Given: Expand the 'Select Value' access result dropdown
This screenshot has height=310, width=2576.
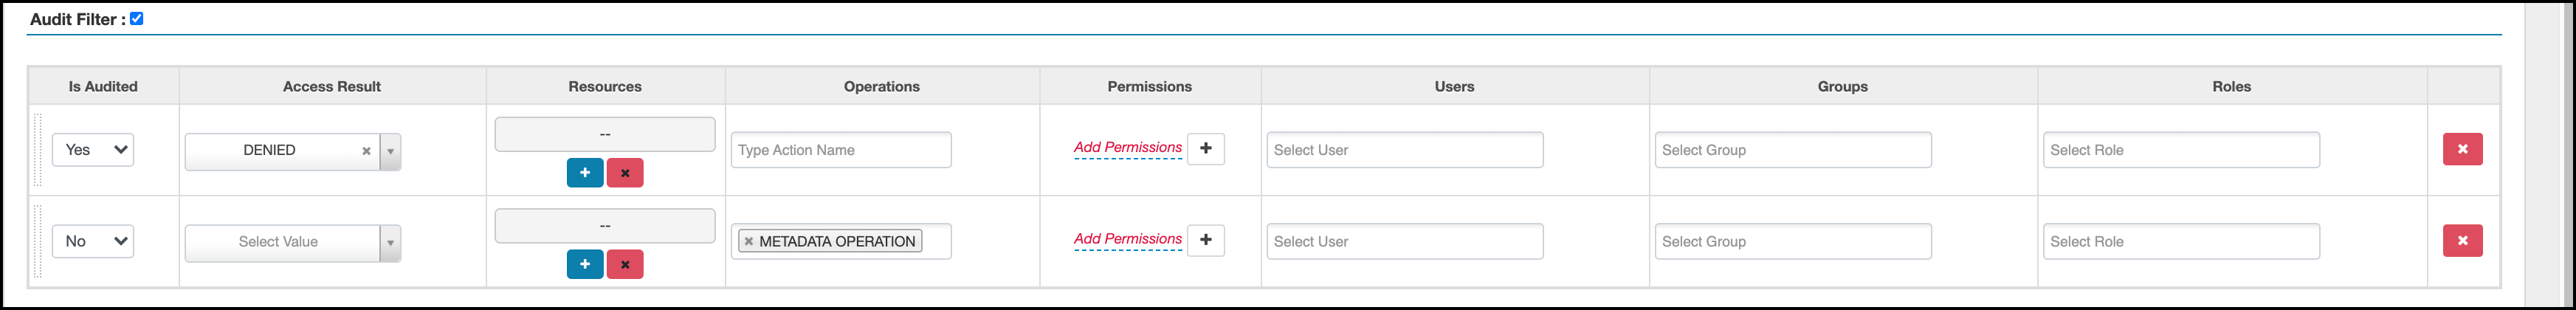Looking at the screenshot, I should click(x=391, y=243).
